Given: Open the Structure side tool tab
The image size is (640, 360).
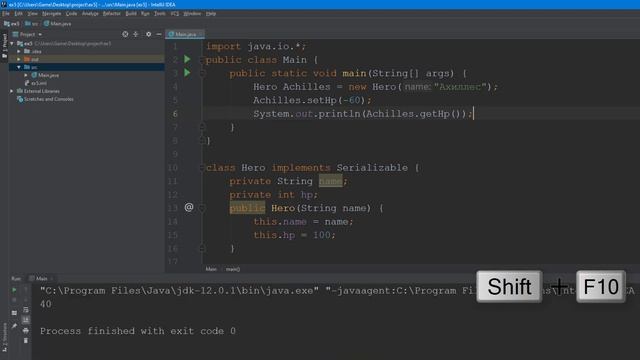Looking at the screenshot, I should 4,337.
